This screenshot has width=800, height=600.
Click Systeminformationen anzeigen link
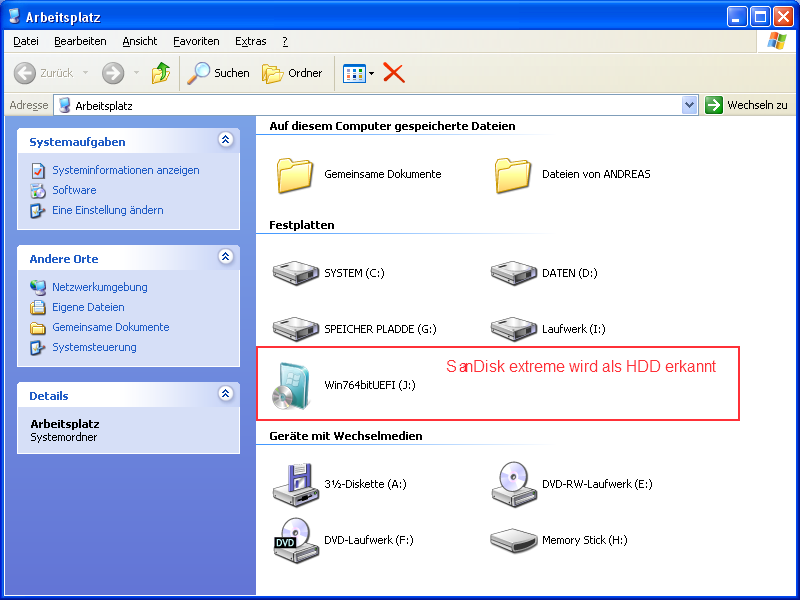click(x=126, y=170)
